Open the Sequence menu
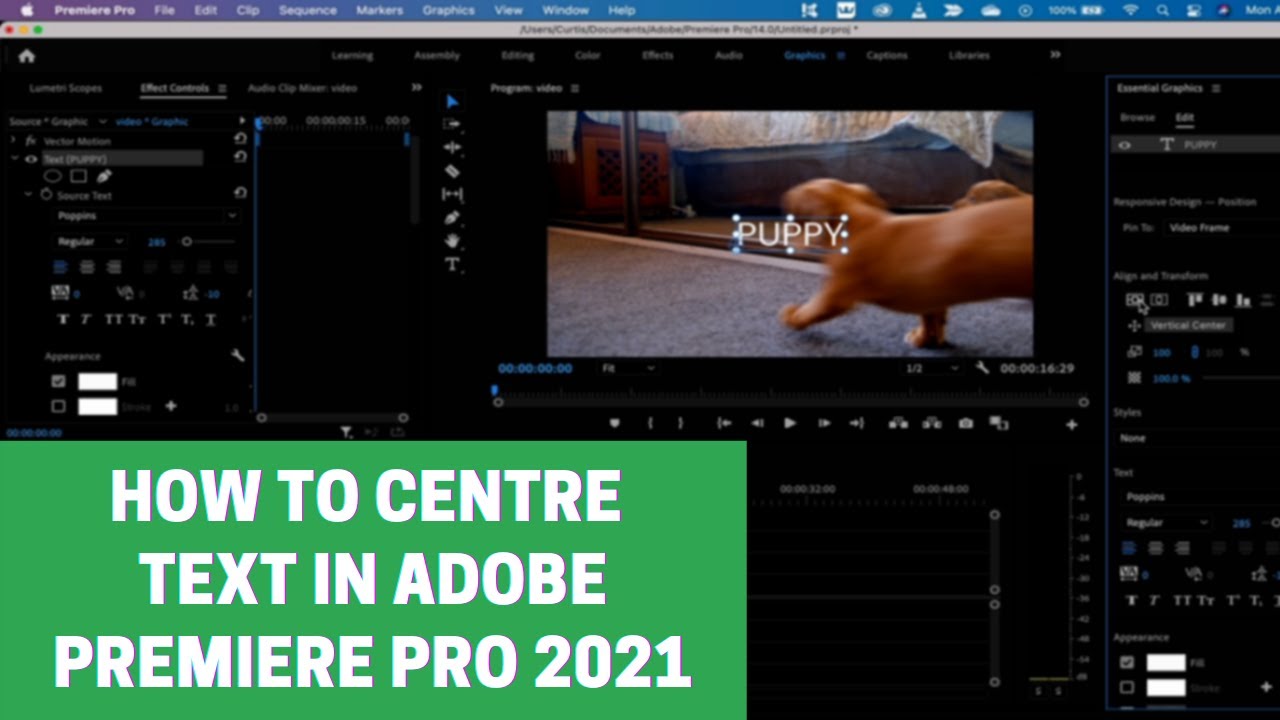Image resolution: width=1280 pixels, height=720 pixels. click(x=308, y=10)
